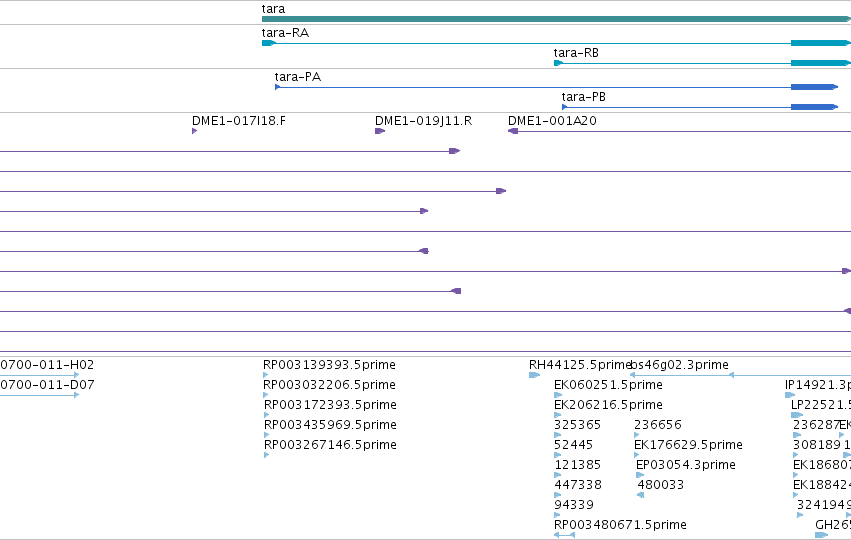
Task: Select the EK060251.5prime feature
Action: pos(558,395)
